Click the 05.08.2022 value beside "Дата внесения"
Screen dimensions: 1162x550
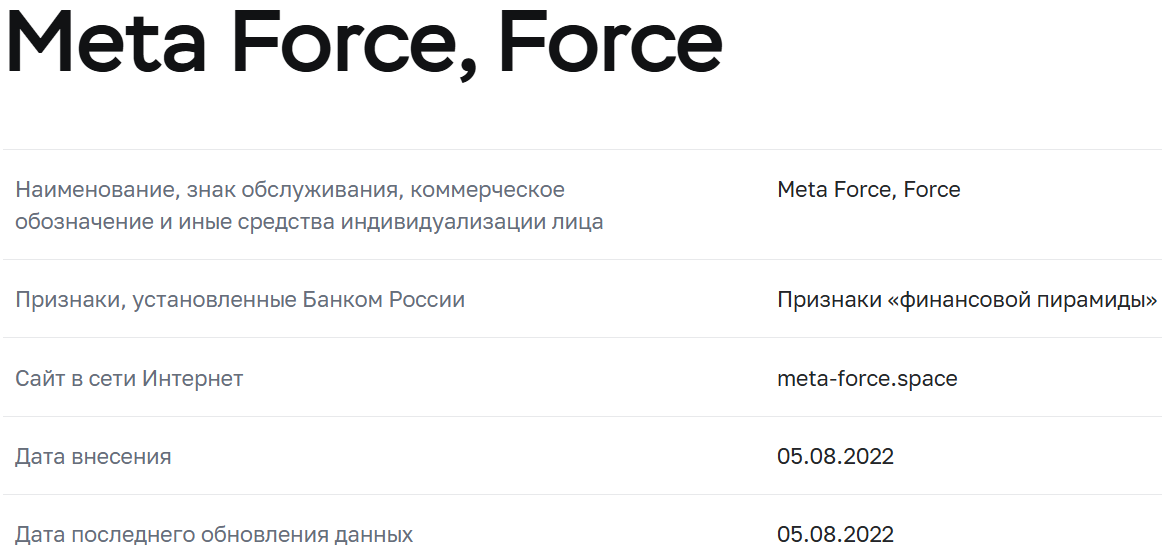pyautogui.click(x=835, y=457)
